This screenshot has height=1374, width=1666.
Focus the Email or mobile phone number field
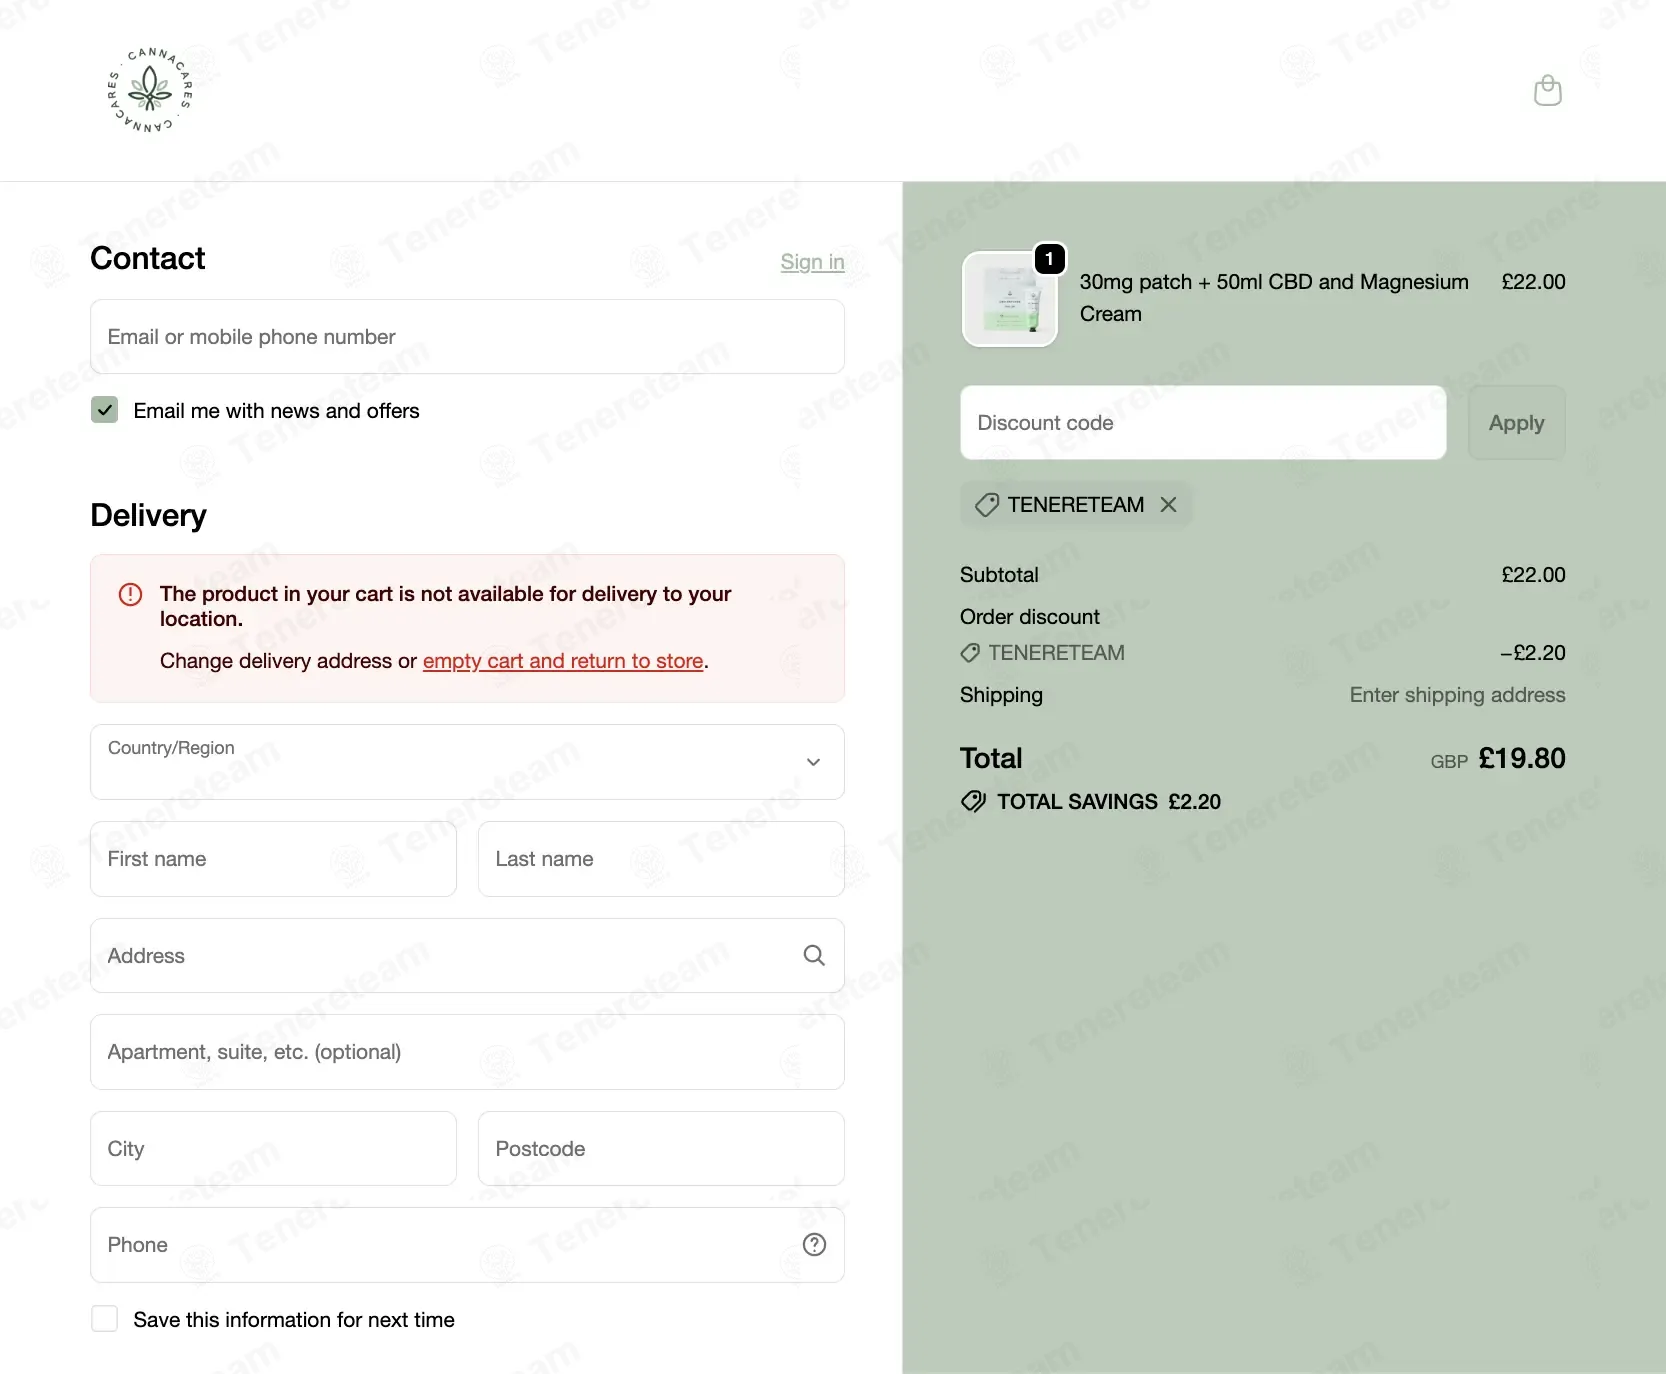(467, 337)
